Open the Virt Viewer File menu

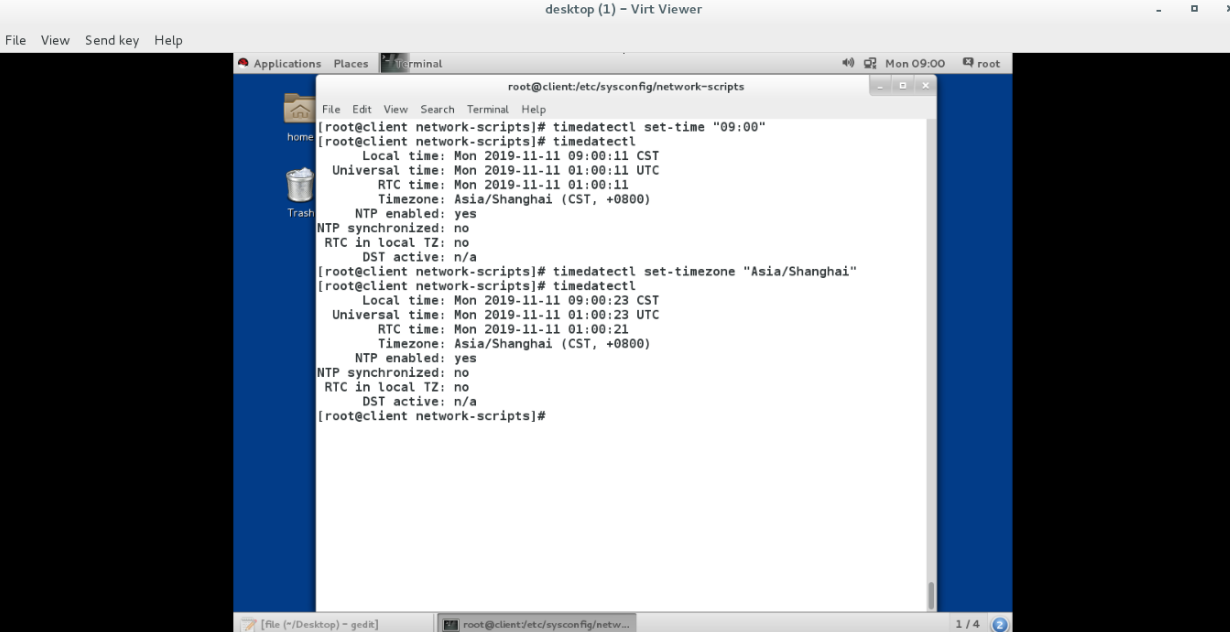point(15,40)
